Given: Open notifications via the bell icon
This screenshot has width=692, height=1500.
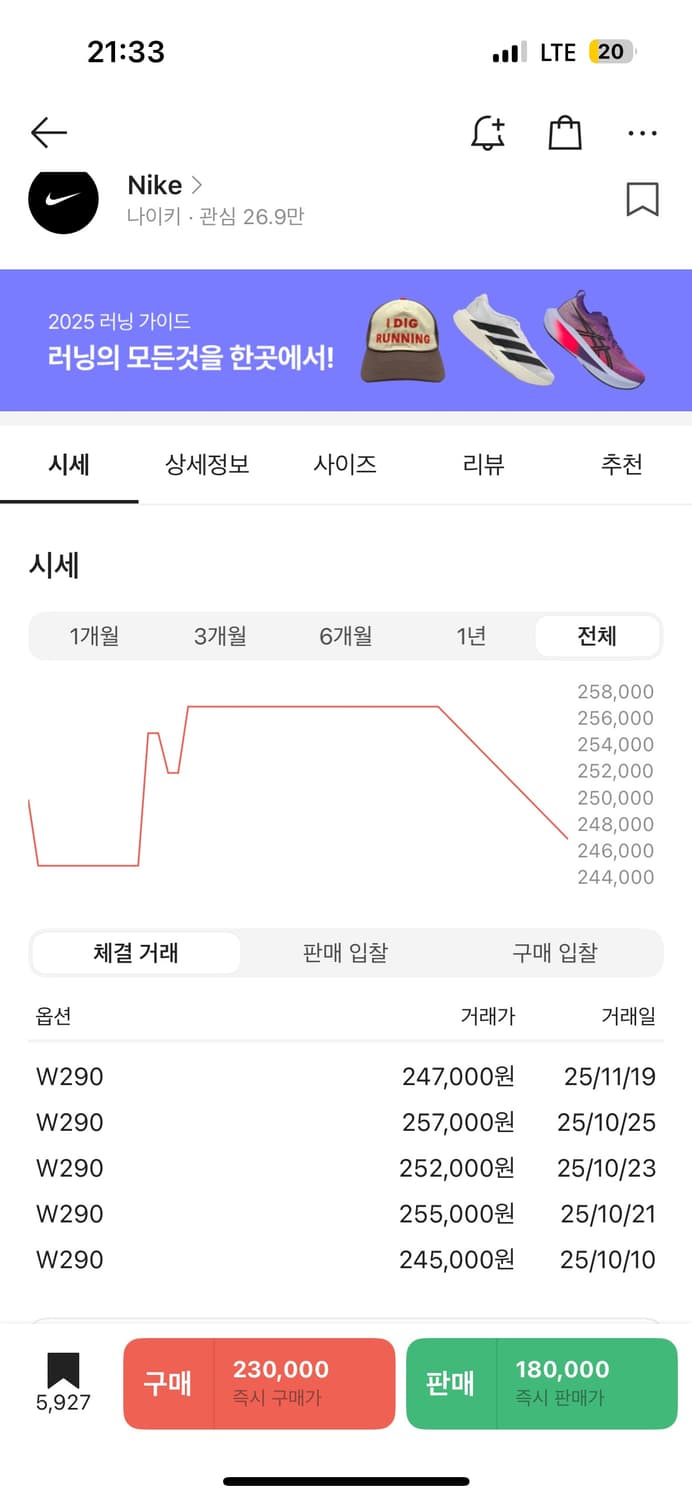Looking at the screenshot, I should coord(488,132).
